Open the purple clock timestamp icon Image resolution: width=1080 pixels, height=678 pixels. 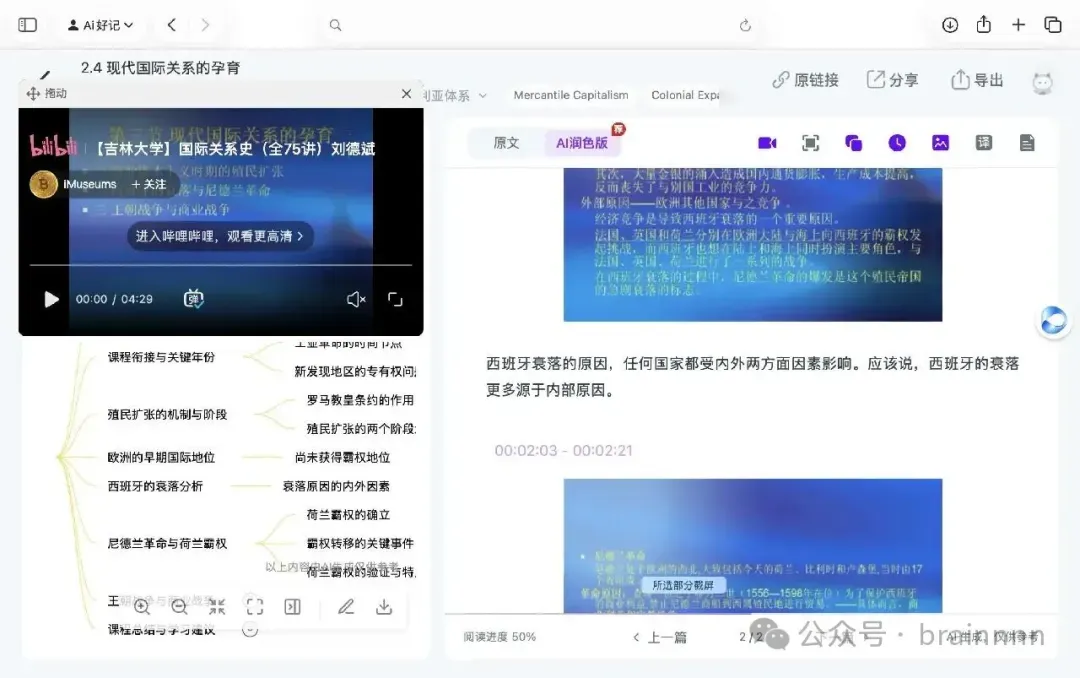pyautogui.click(x=897, y=143)
